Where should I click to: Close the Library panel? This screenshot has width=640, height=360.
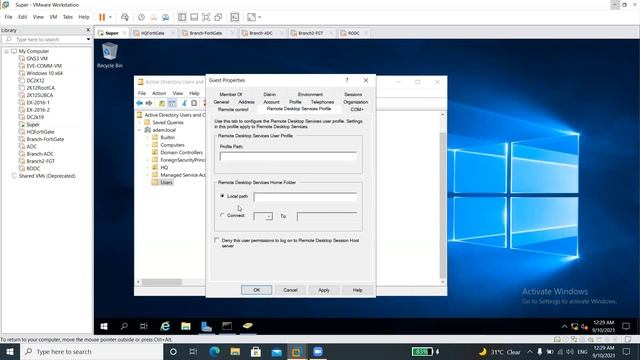(88, 30)
